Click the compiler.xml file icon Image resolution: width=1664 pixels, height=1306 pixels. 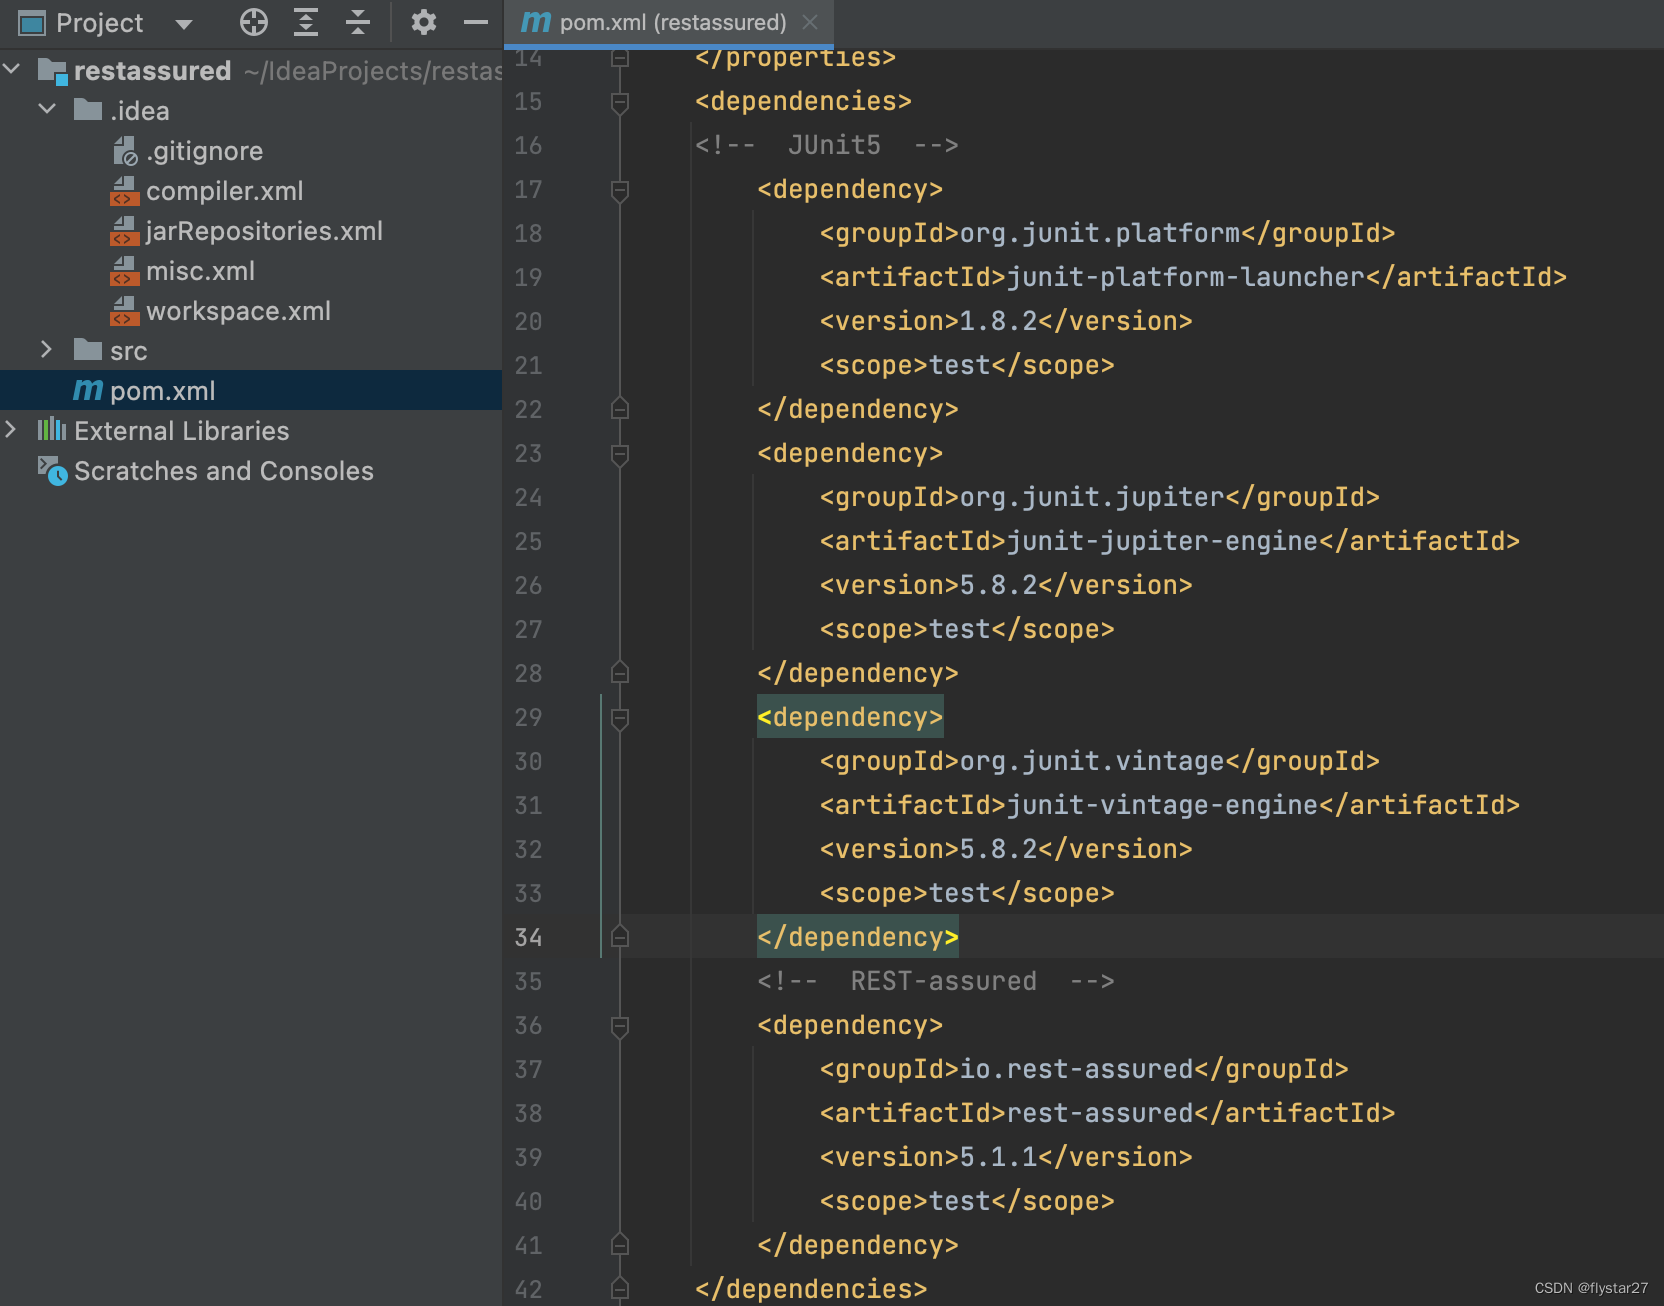[125, 191]
